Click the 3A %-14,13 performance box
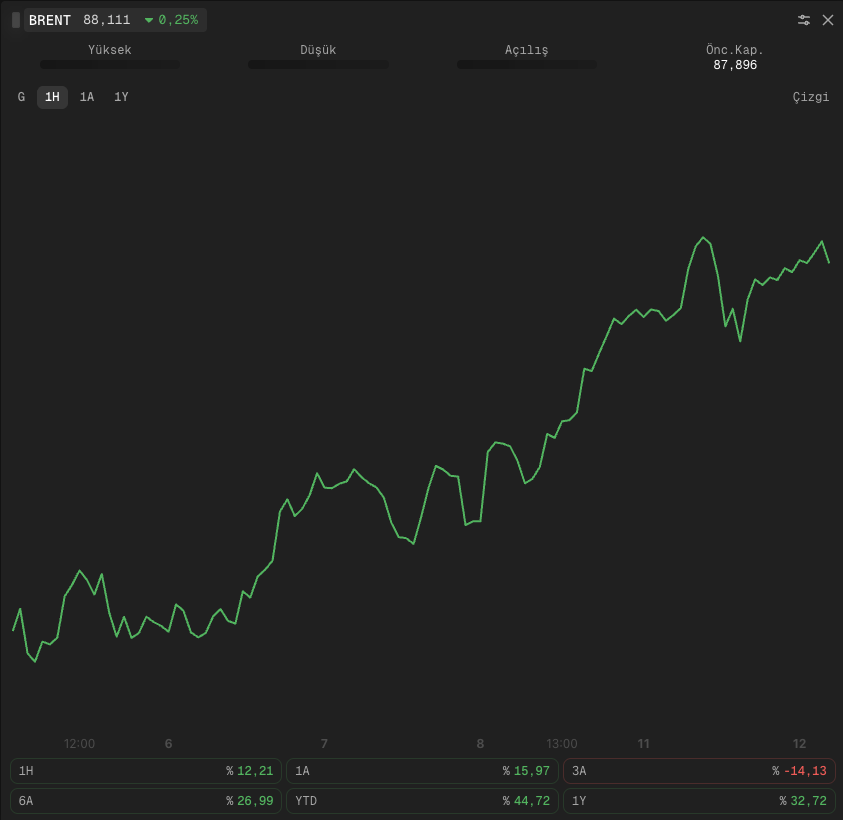The width and height of the screenshot is (843, 820). click(699, 771)
